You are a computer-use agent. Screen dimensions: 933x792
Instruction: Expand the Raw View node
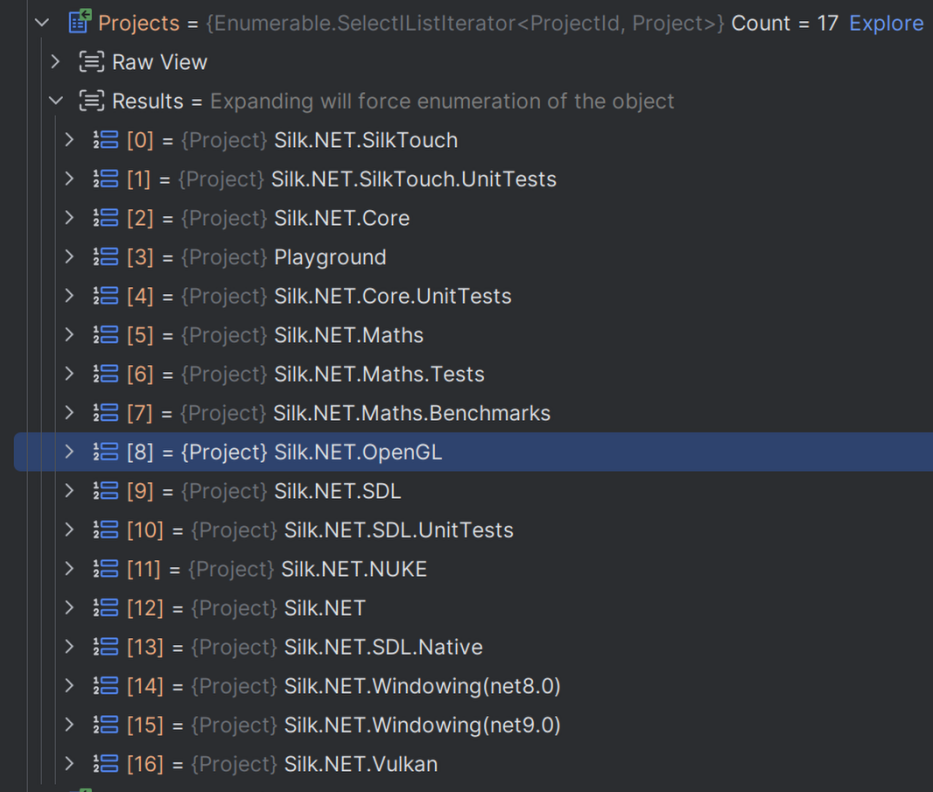coord(56,62)
